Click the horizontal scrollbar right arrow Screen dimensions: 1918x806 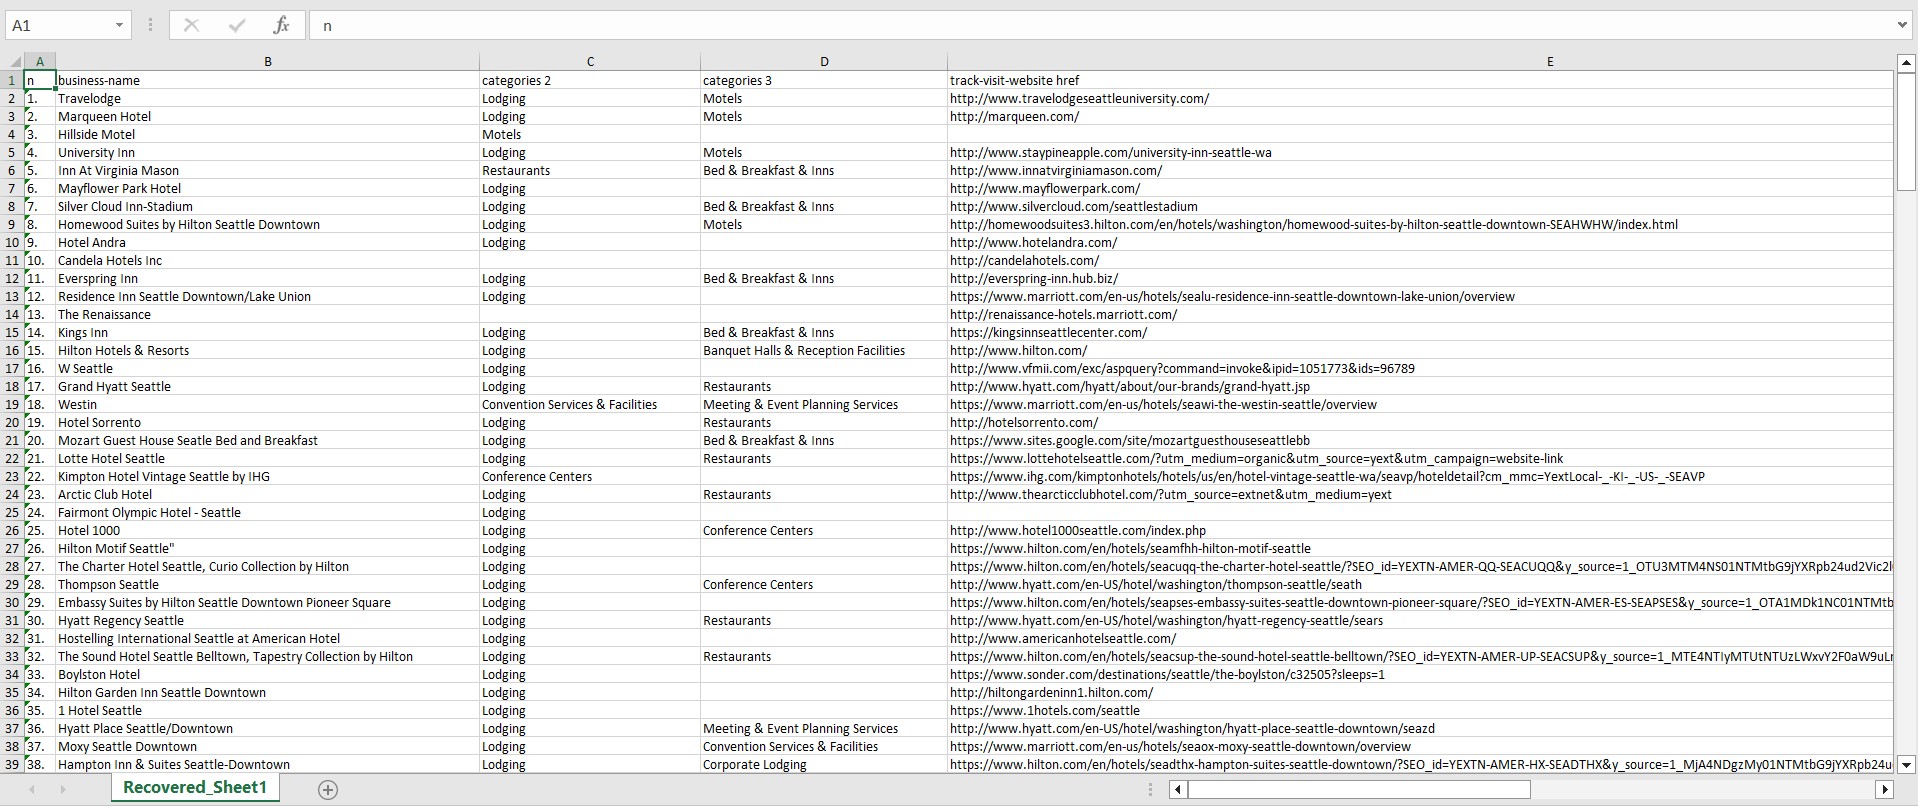click(x=1884, y=789)
